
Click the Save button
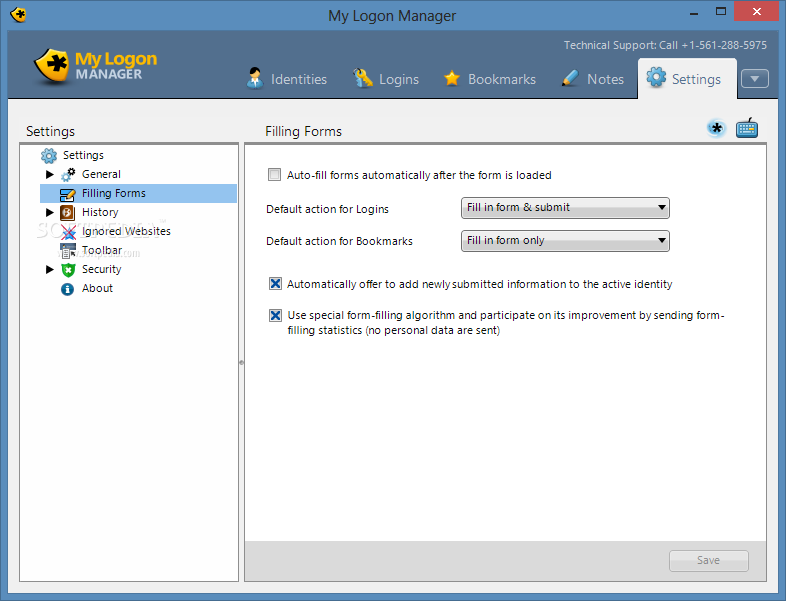[x=708, y=560]
